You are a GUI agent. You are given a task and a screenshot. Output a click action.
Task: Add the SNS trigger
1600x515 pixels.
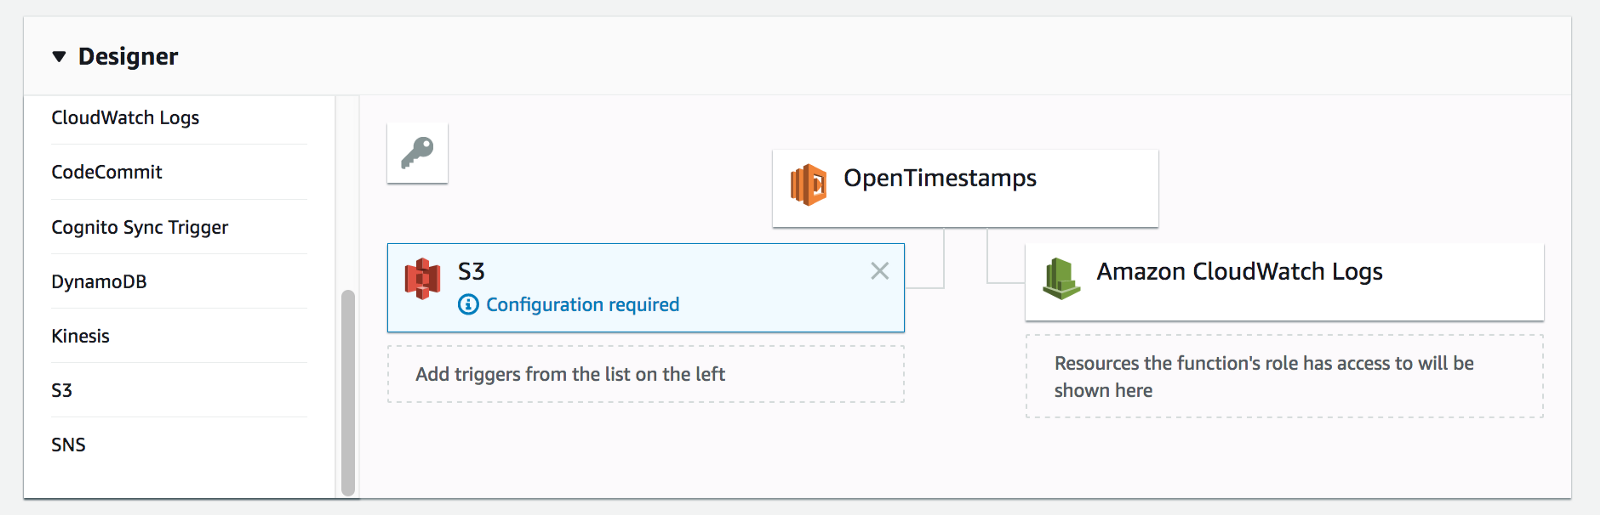coord(179,444)
